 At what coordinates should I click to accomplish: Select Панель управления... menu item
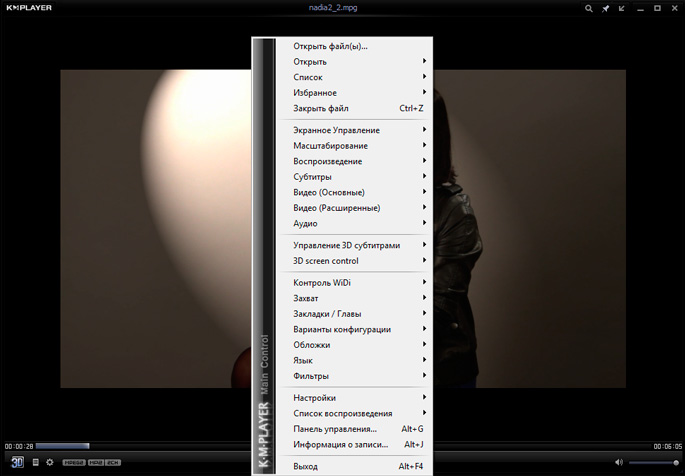point(354,429)
